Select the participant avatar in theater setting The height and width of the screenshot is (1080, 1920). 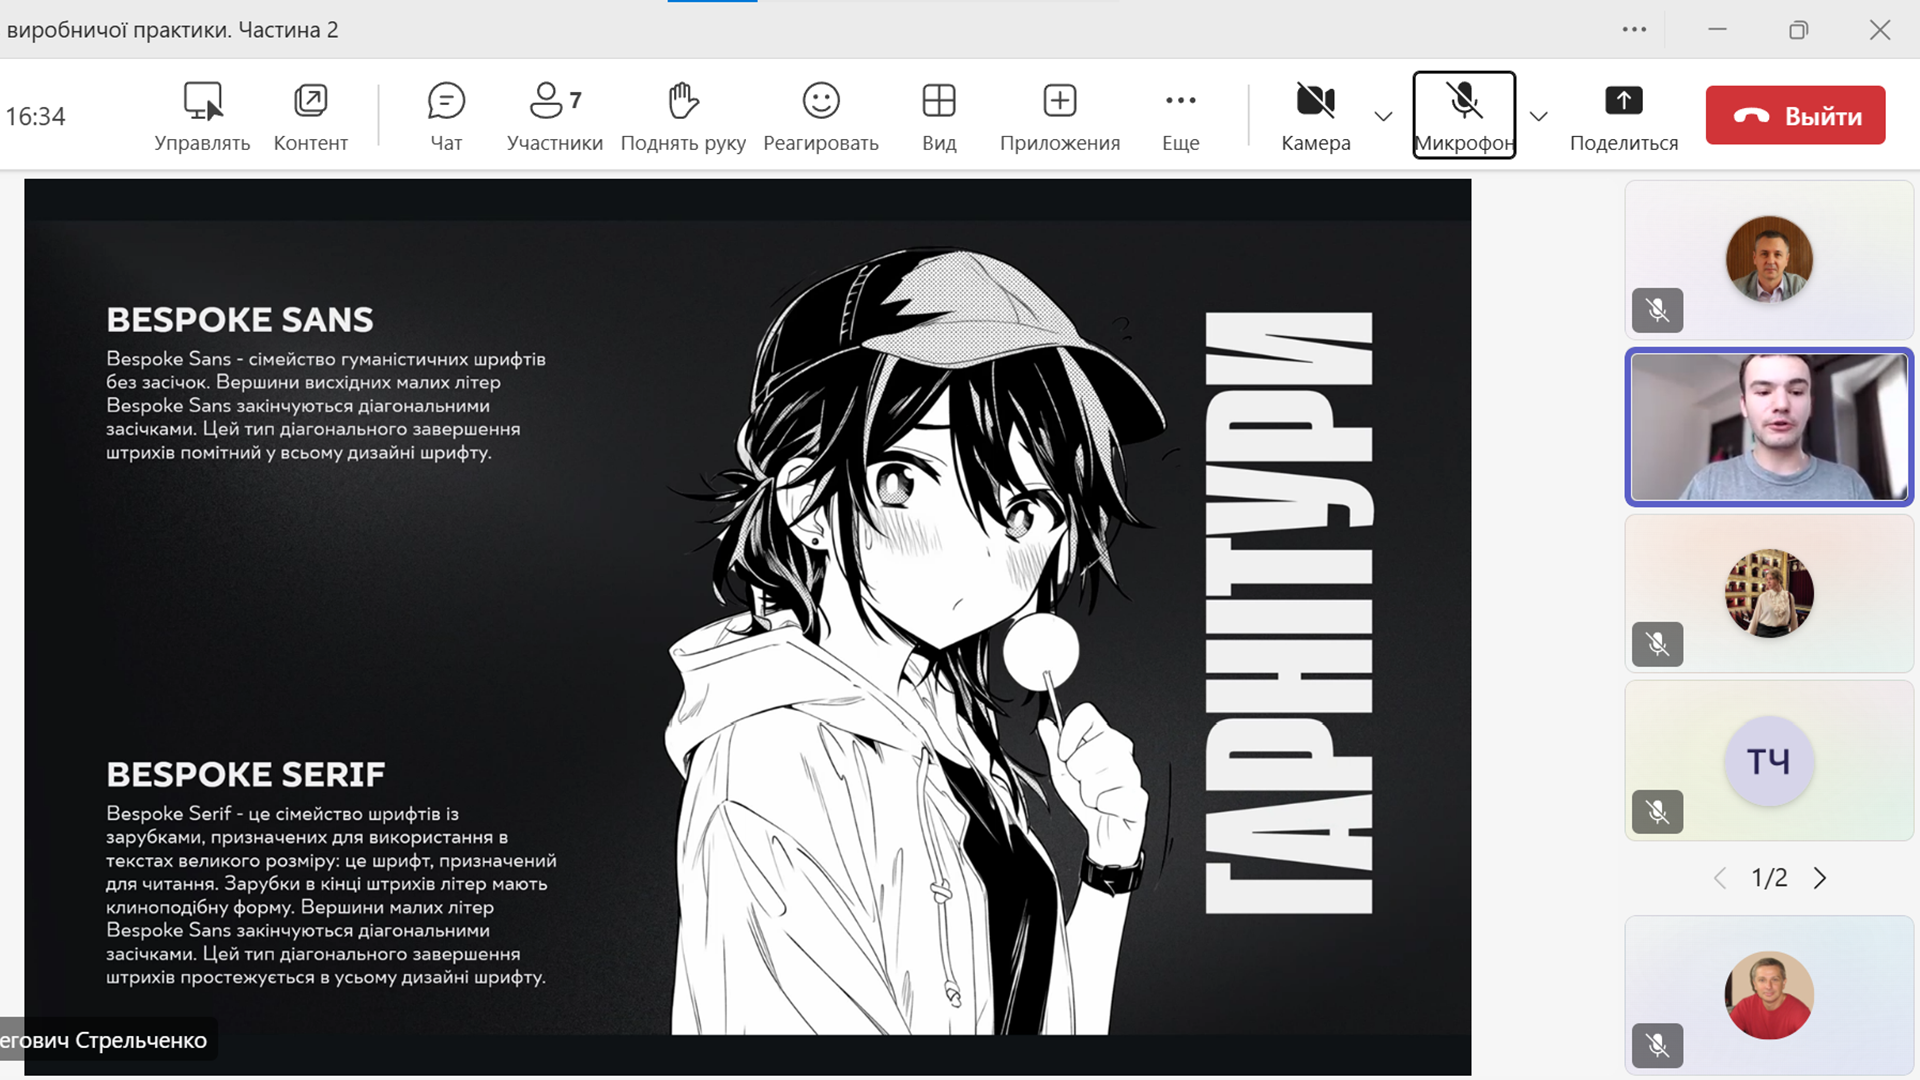point(1769,593)
